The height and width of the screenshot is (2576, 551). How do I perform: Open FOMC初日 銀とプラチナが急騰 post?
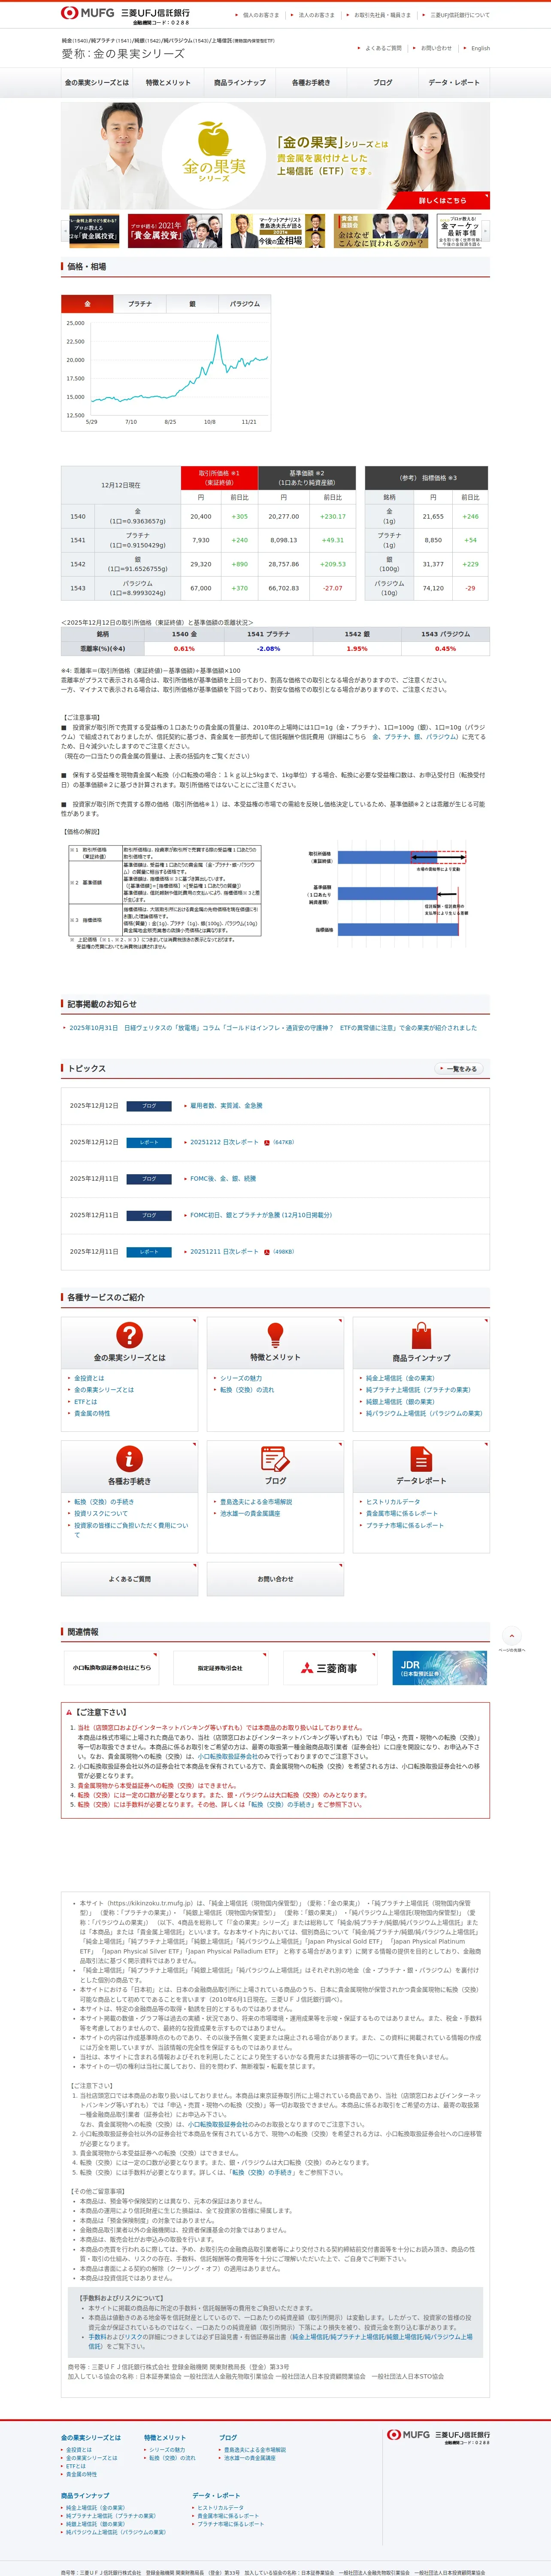tap(261, 1215)
